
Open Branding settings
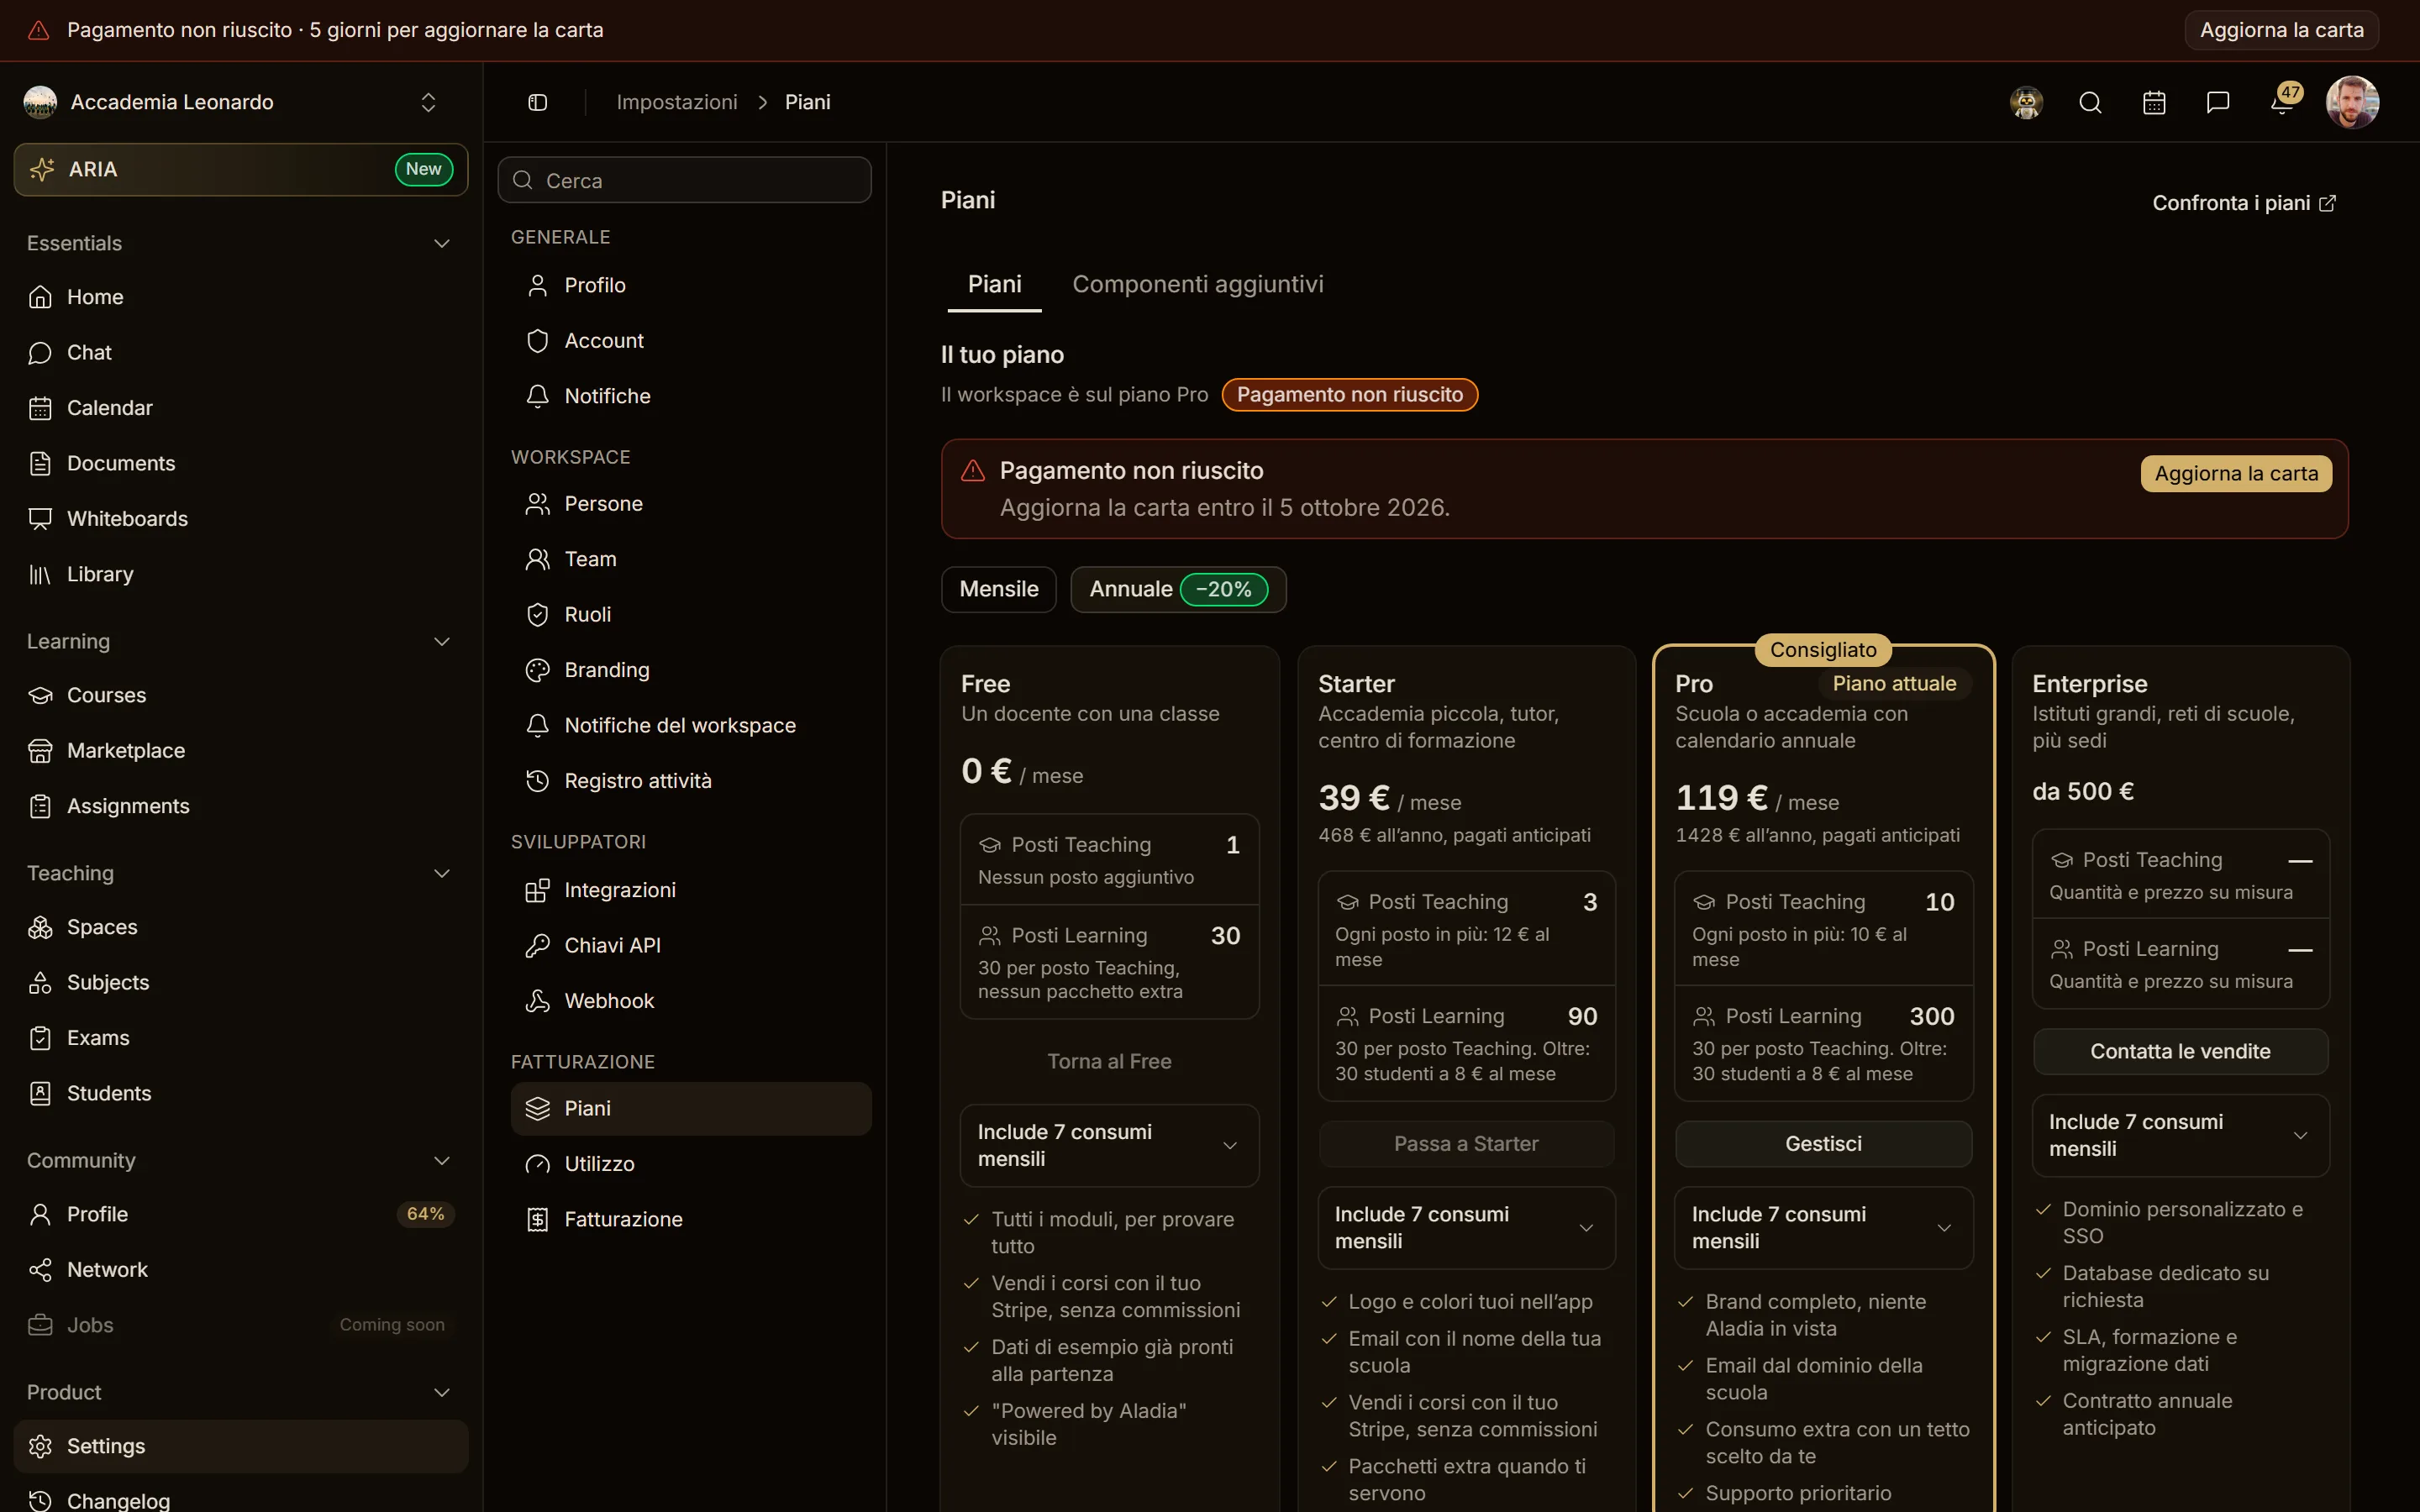(691, 670)
